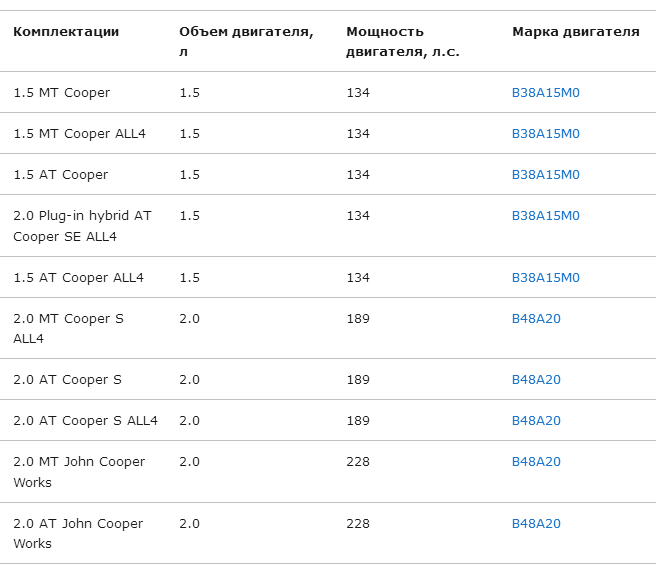Screen dimensions: 656x570
Task: Open B38A15M0 link for 1.5 MT Cooper
Action: point(545,93)
